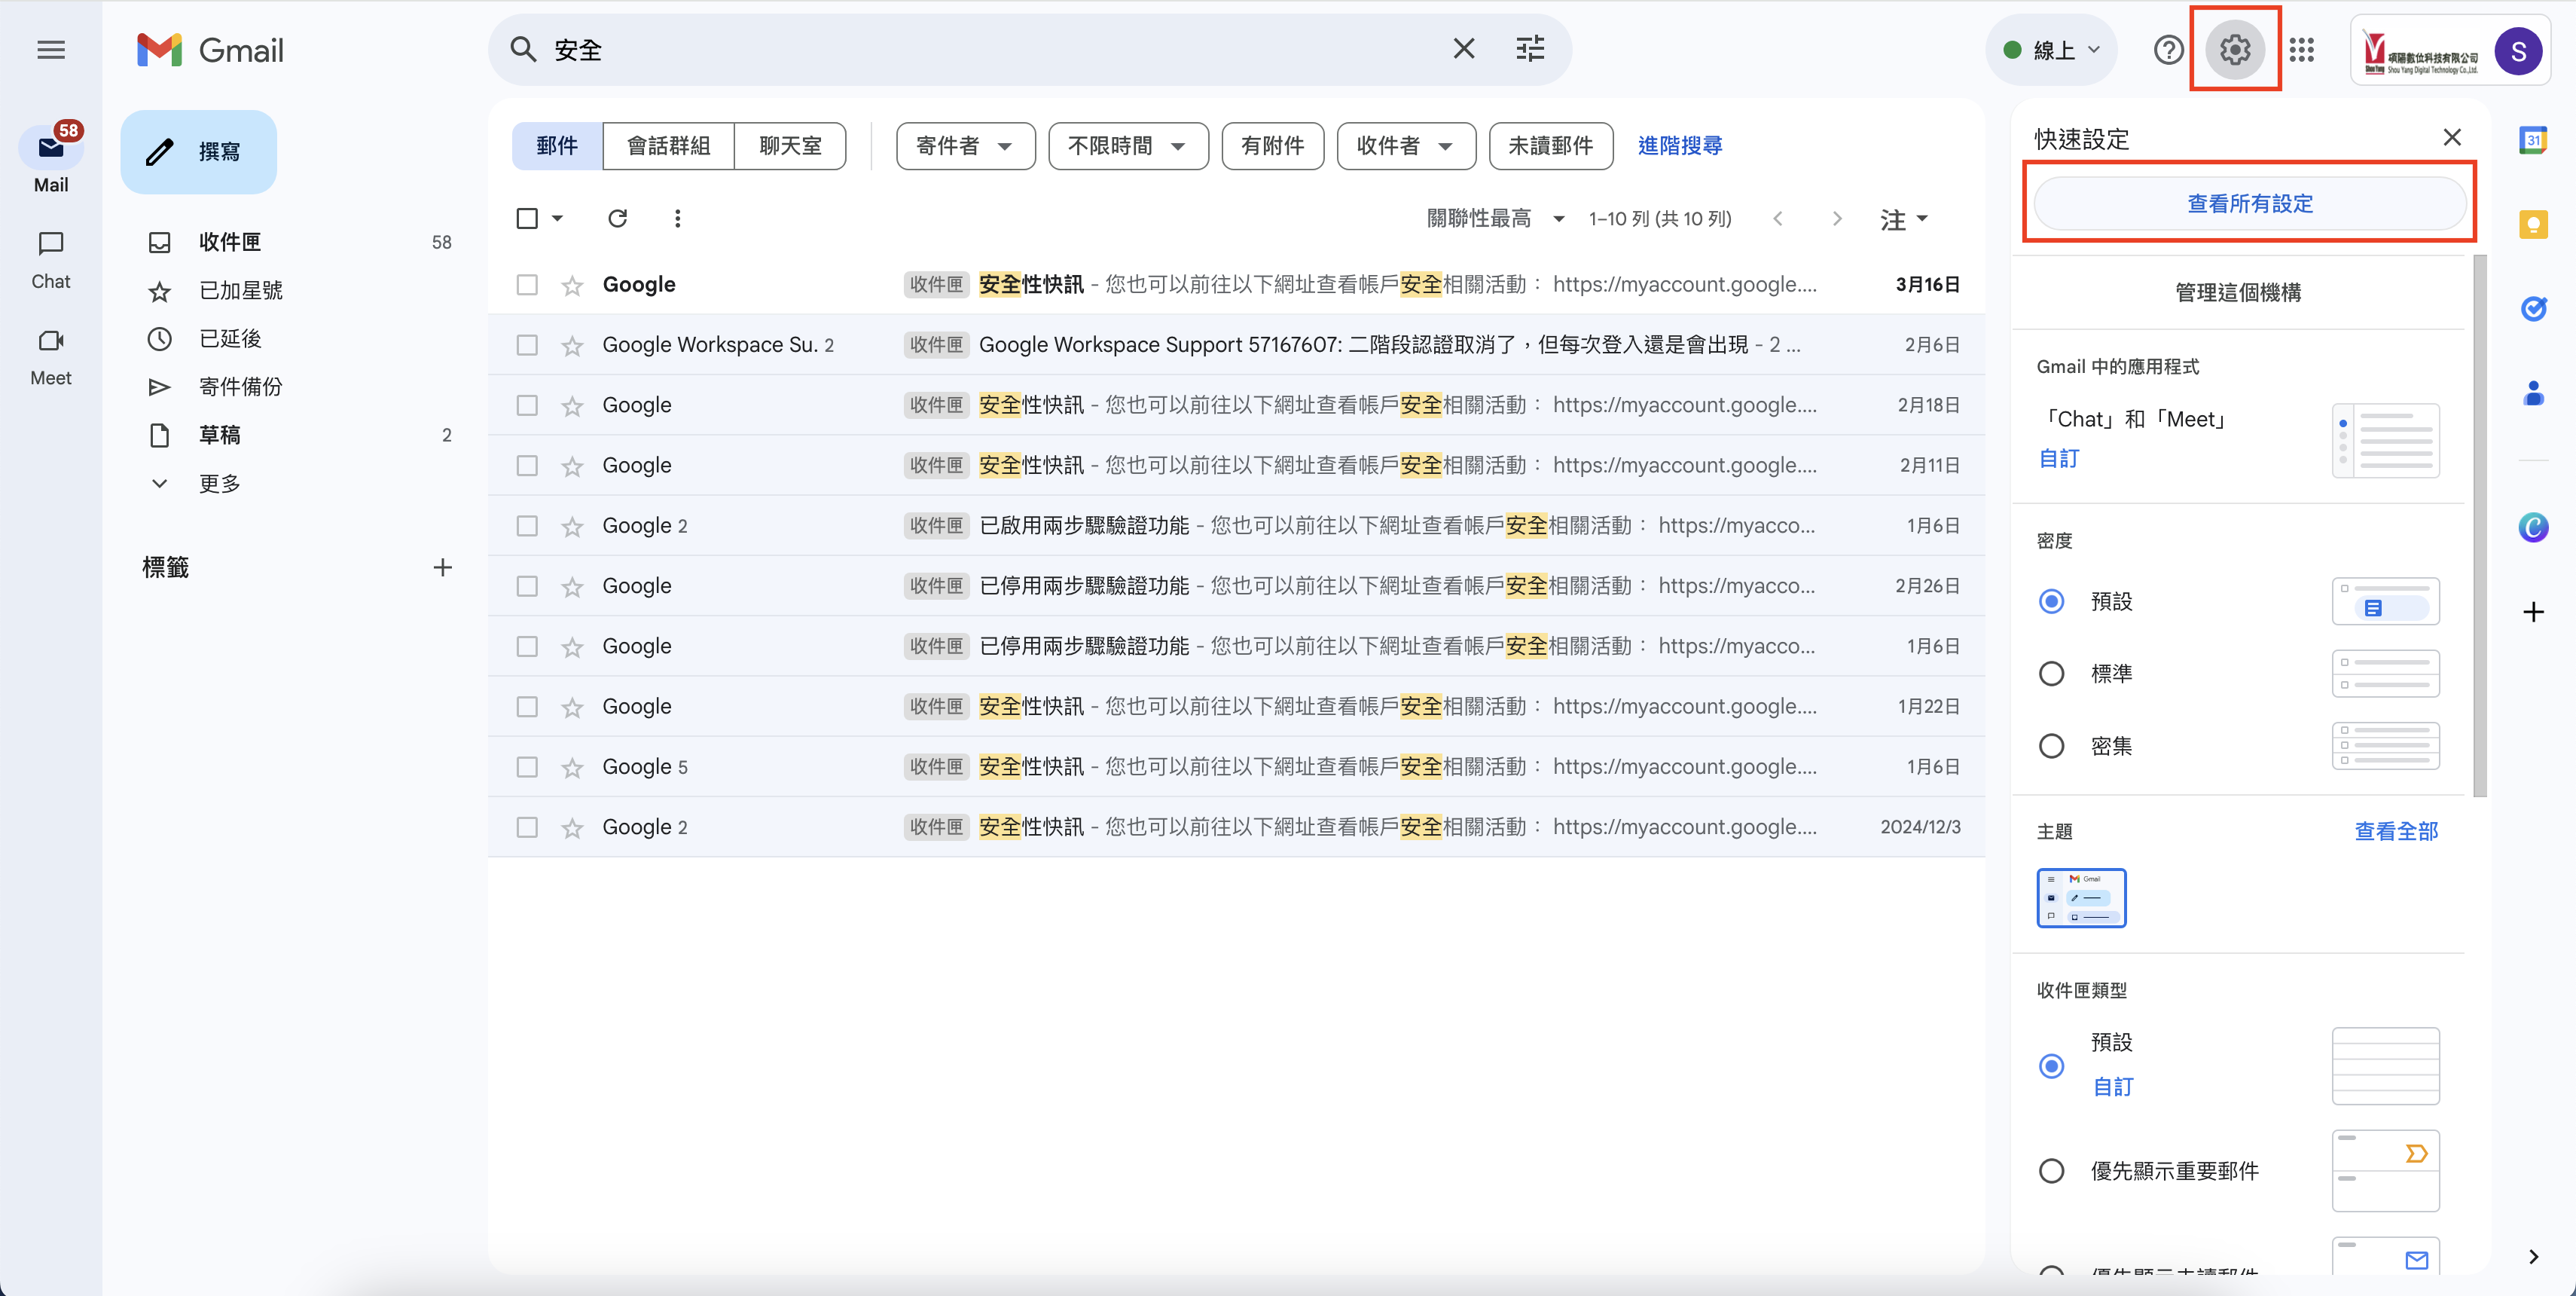
Task: Open Google Calendar in side panel
Action: 2532,140
